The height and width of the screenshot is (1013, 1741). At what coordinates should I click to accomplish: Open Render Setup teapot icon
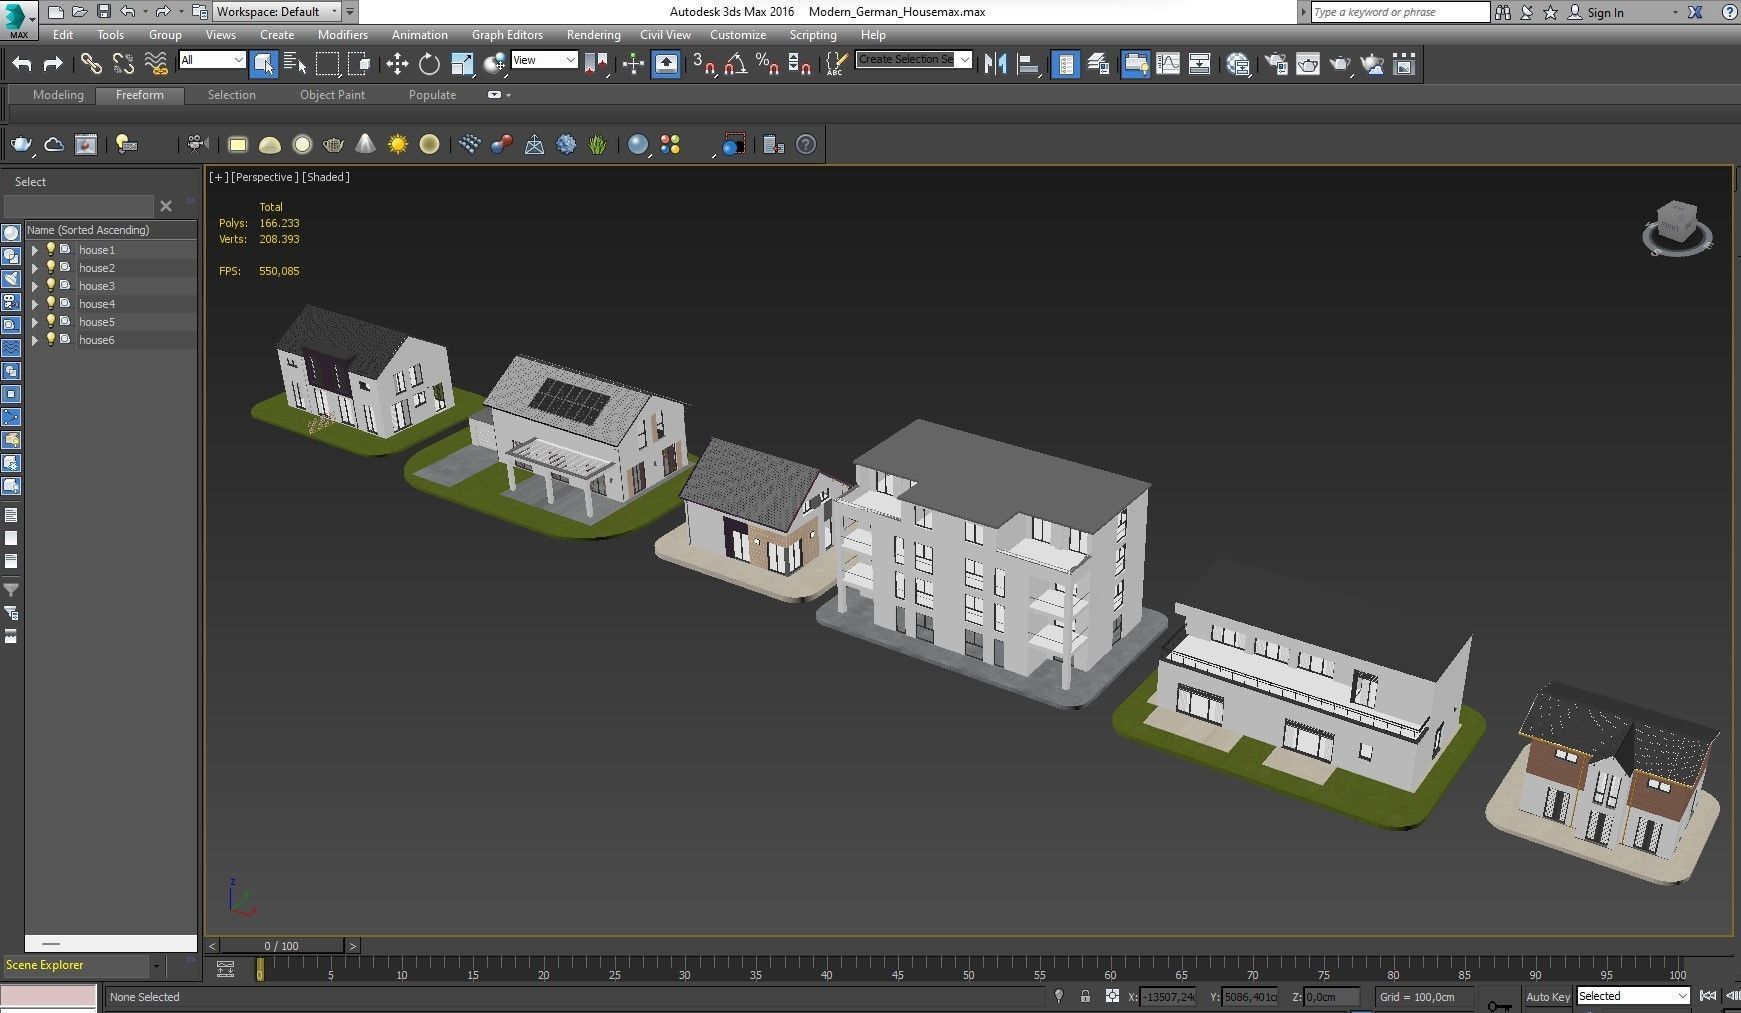point(1276,64)
